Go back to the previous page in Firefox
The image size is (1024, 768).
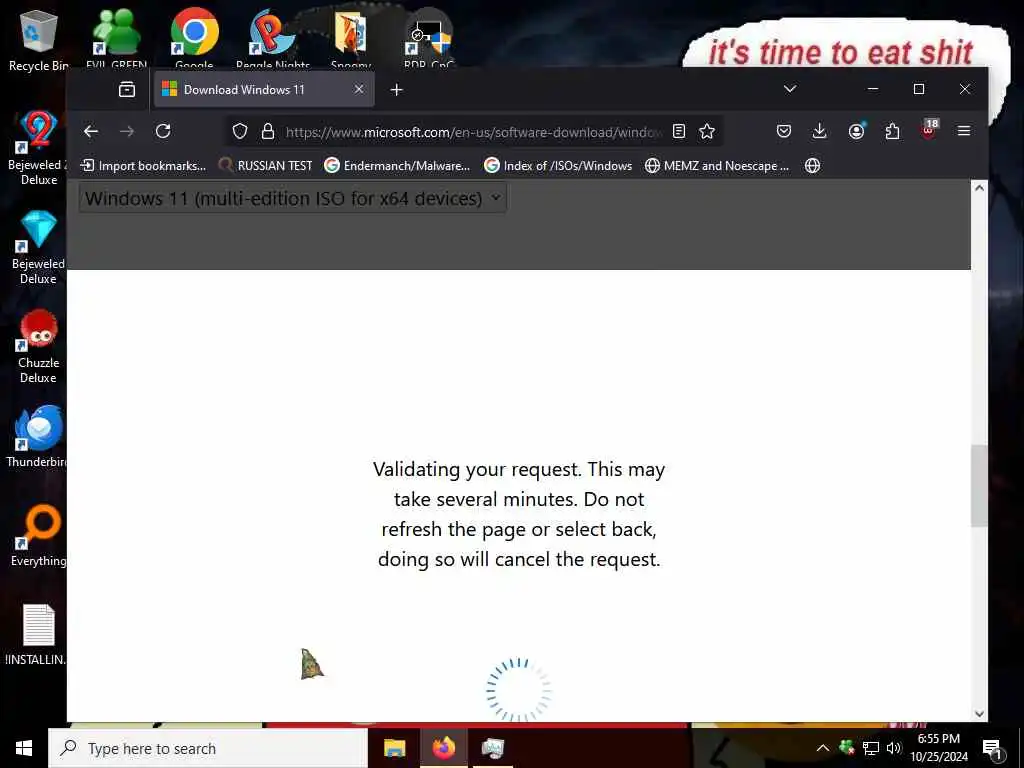tap(91, 131)
